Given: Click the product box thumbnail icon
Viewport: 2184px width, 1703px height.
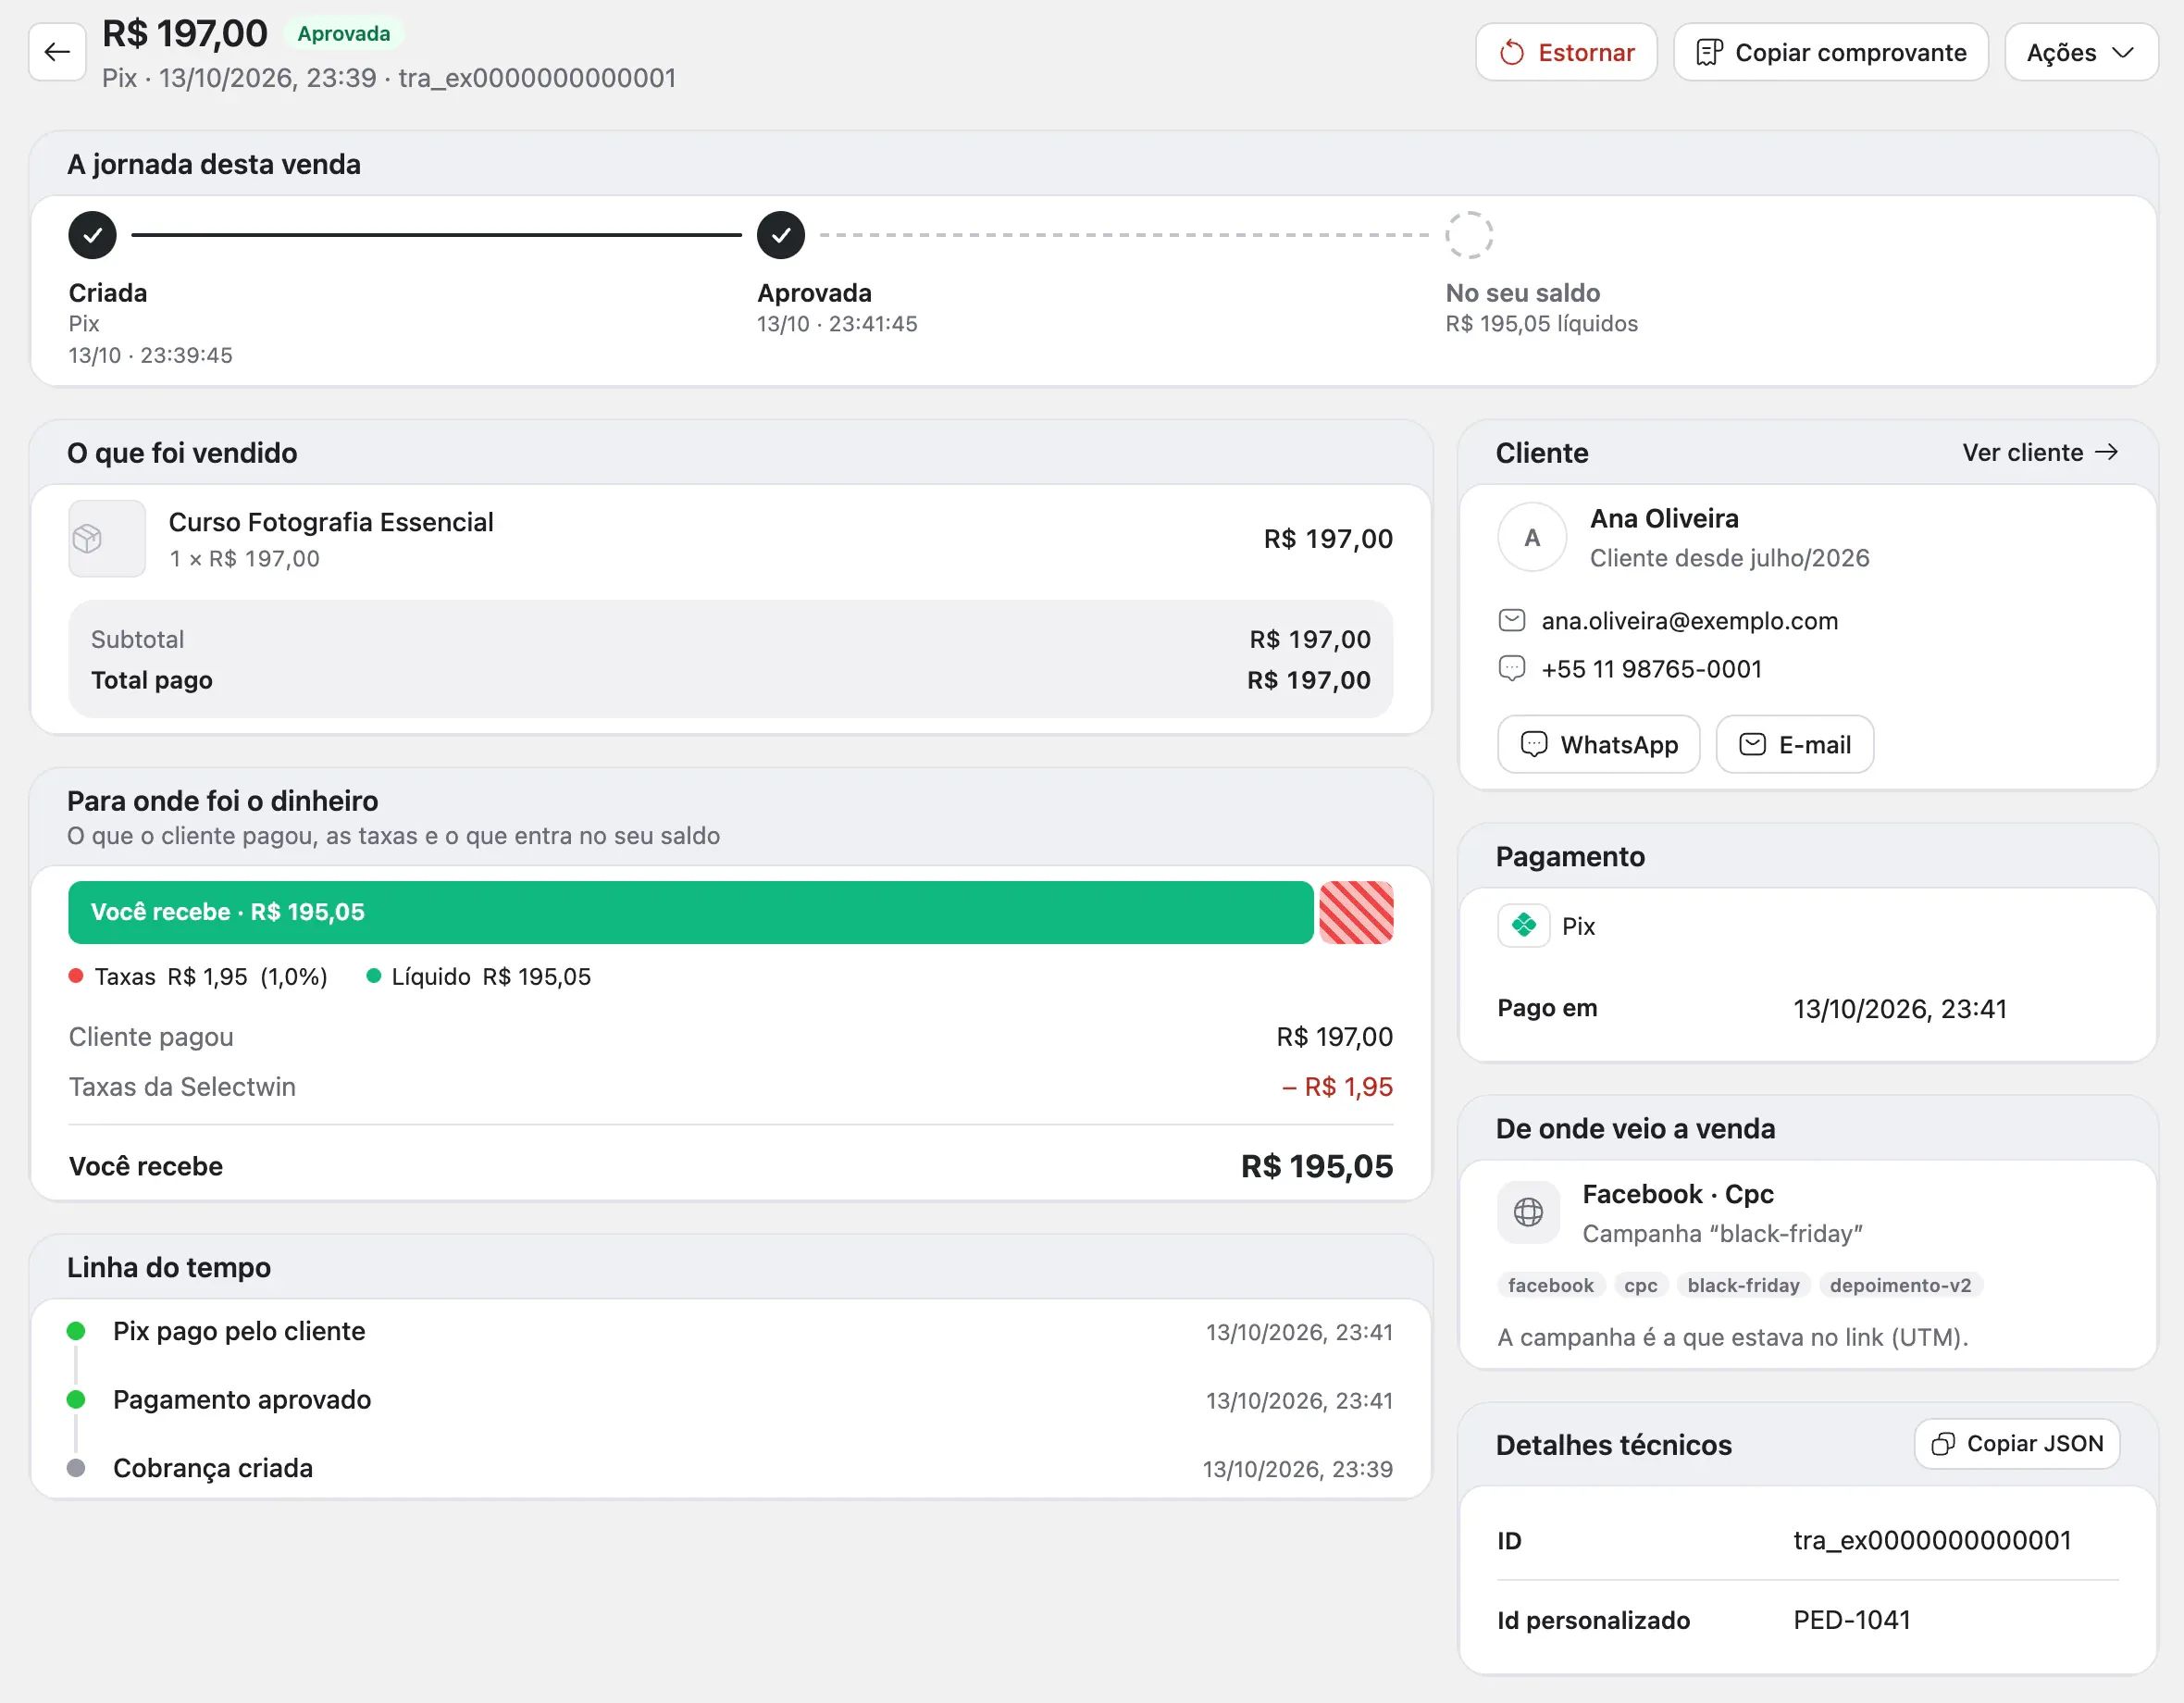Looking at the screenshot, I should [107, 539].
